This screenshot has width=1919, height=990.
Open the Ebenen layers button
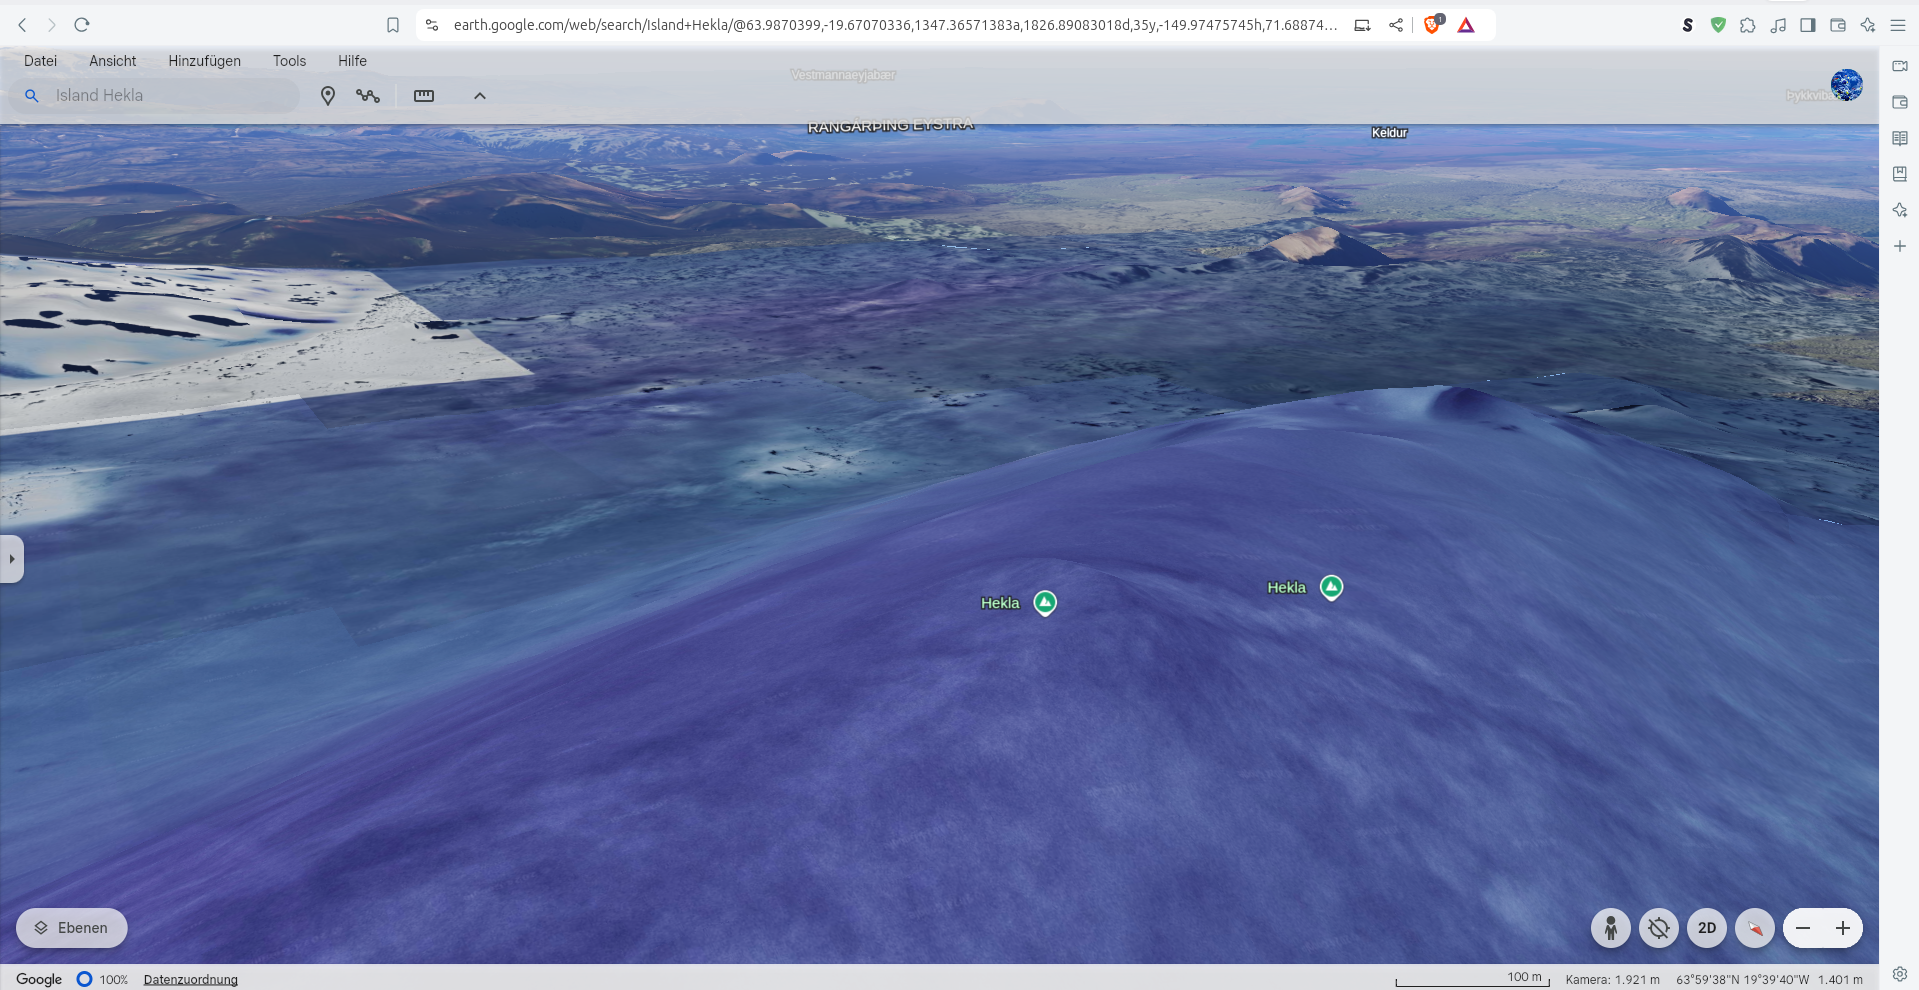point(71,928)
